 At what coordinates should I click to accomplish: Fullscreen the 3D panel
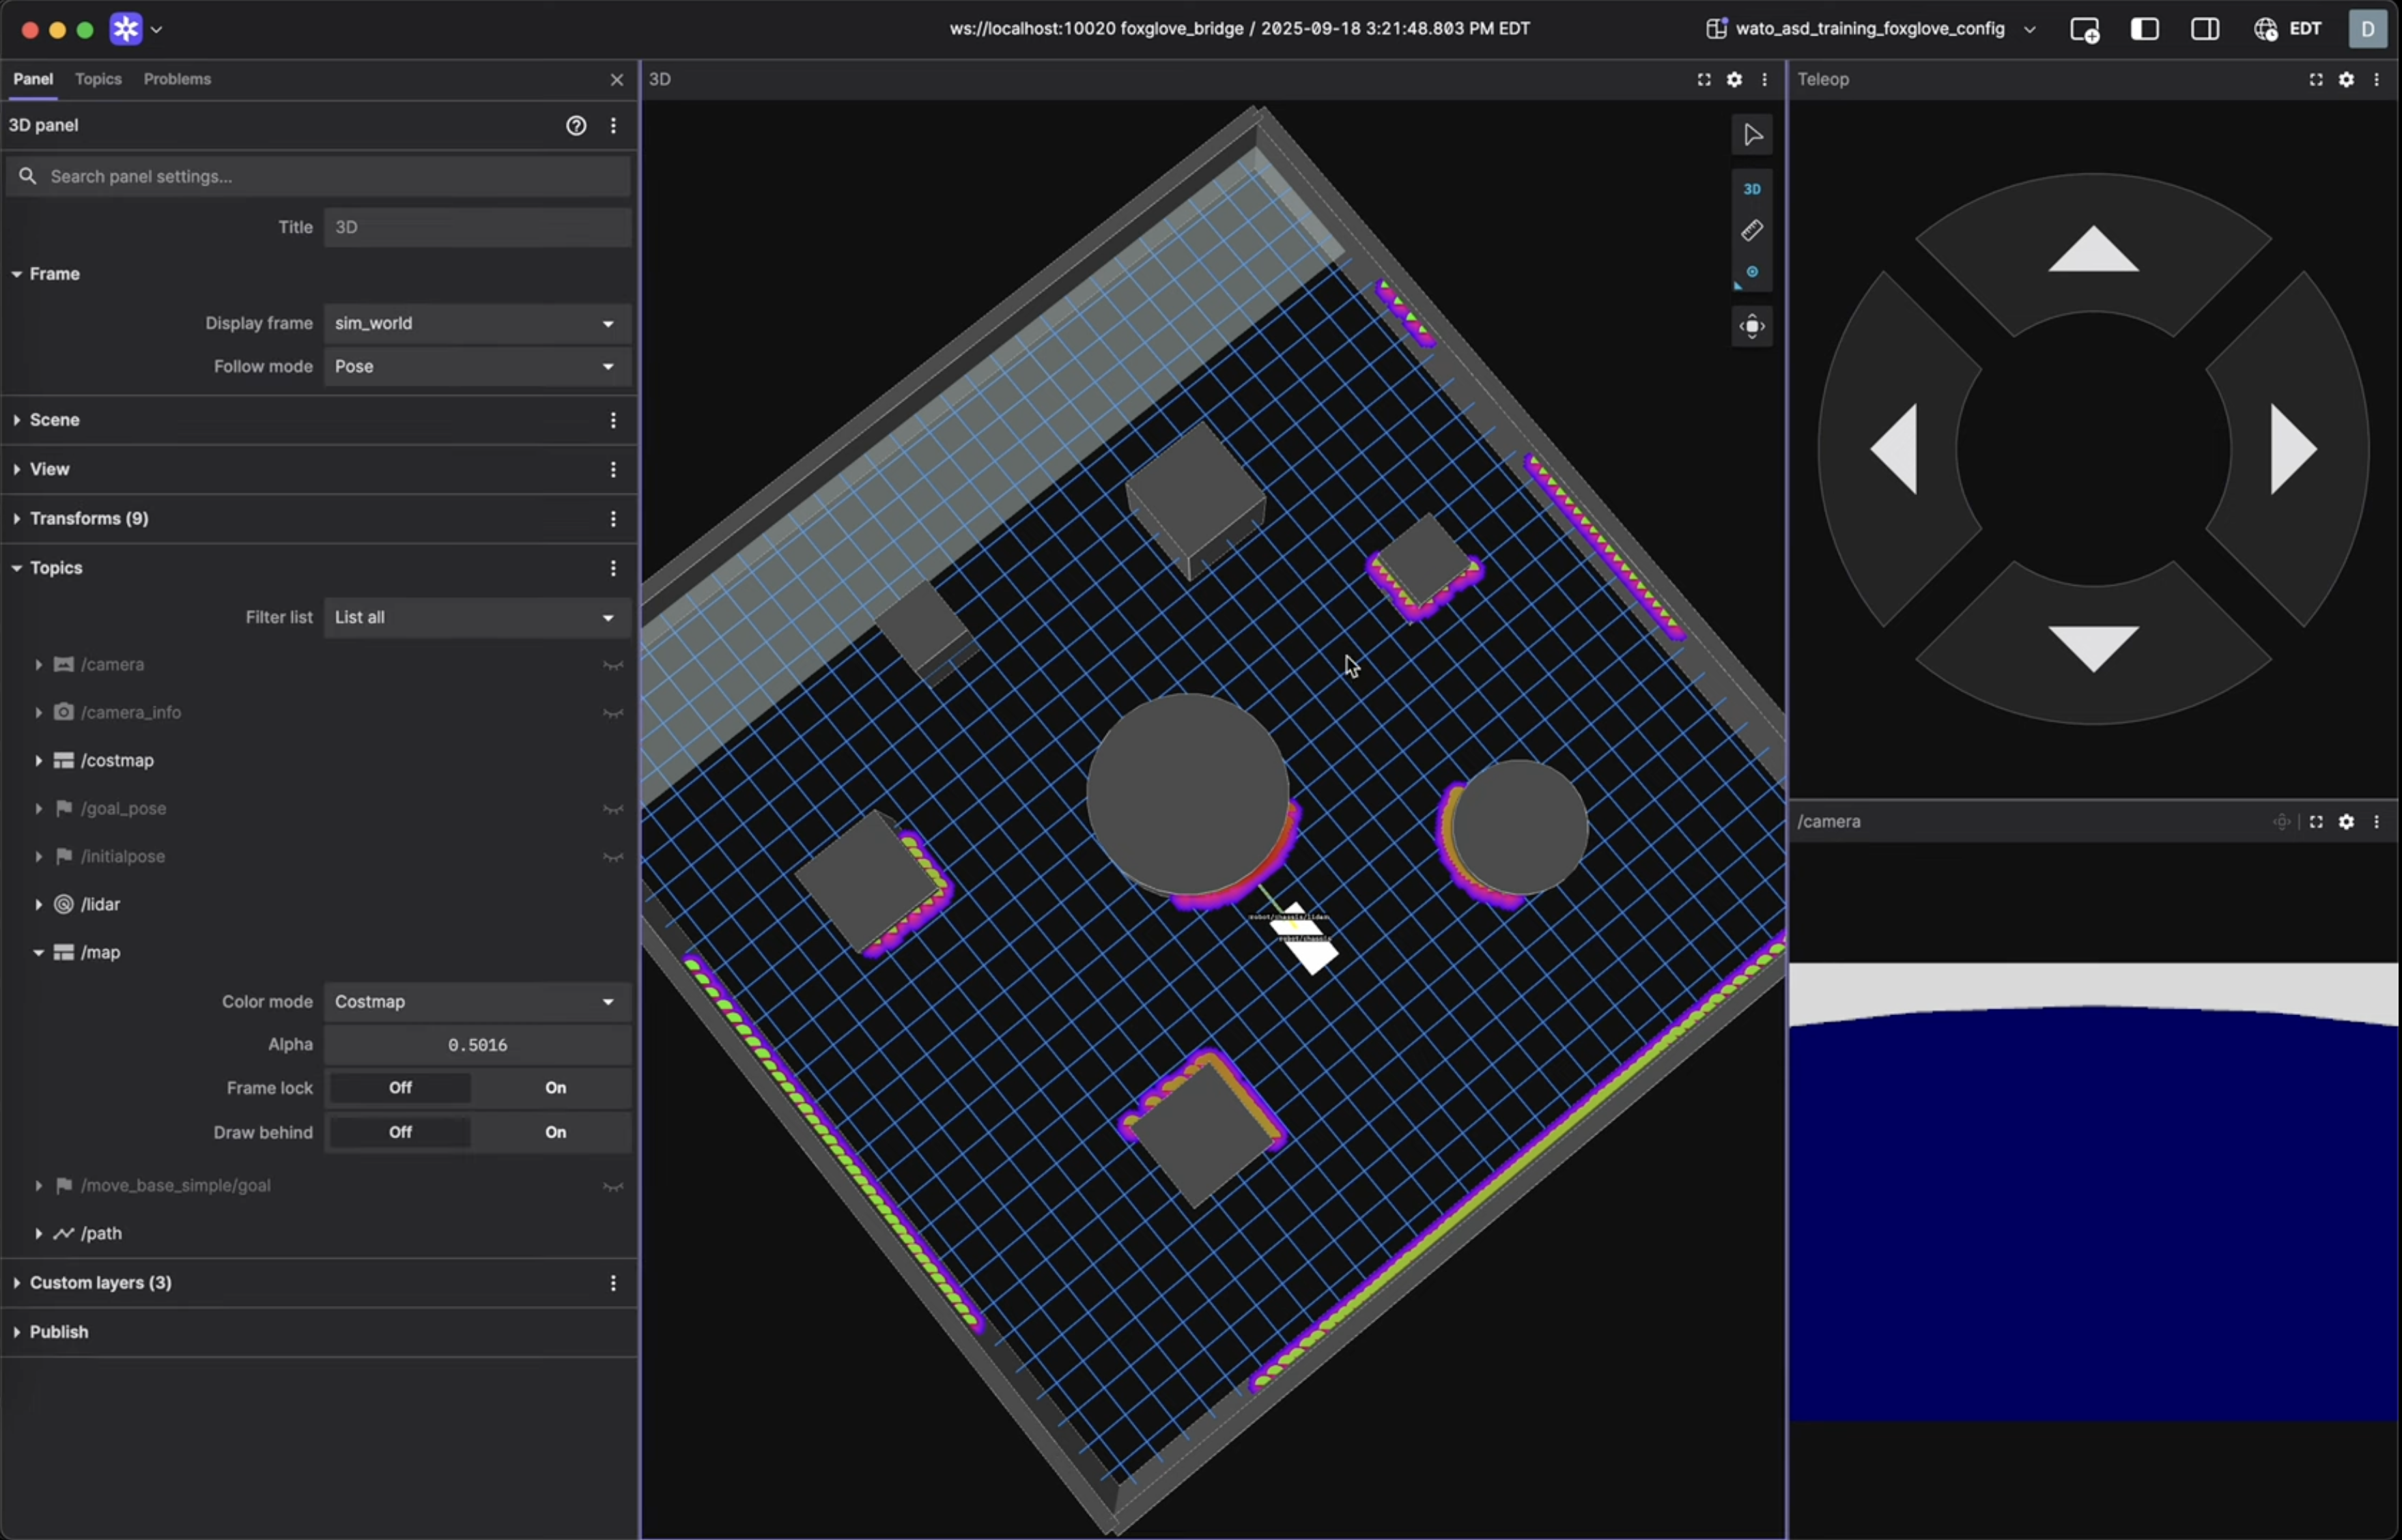pos(1703,79)
